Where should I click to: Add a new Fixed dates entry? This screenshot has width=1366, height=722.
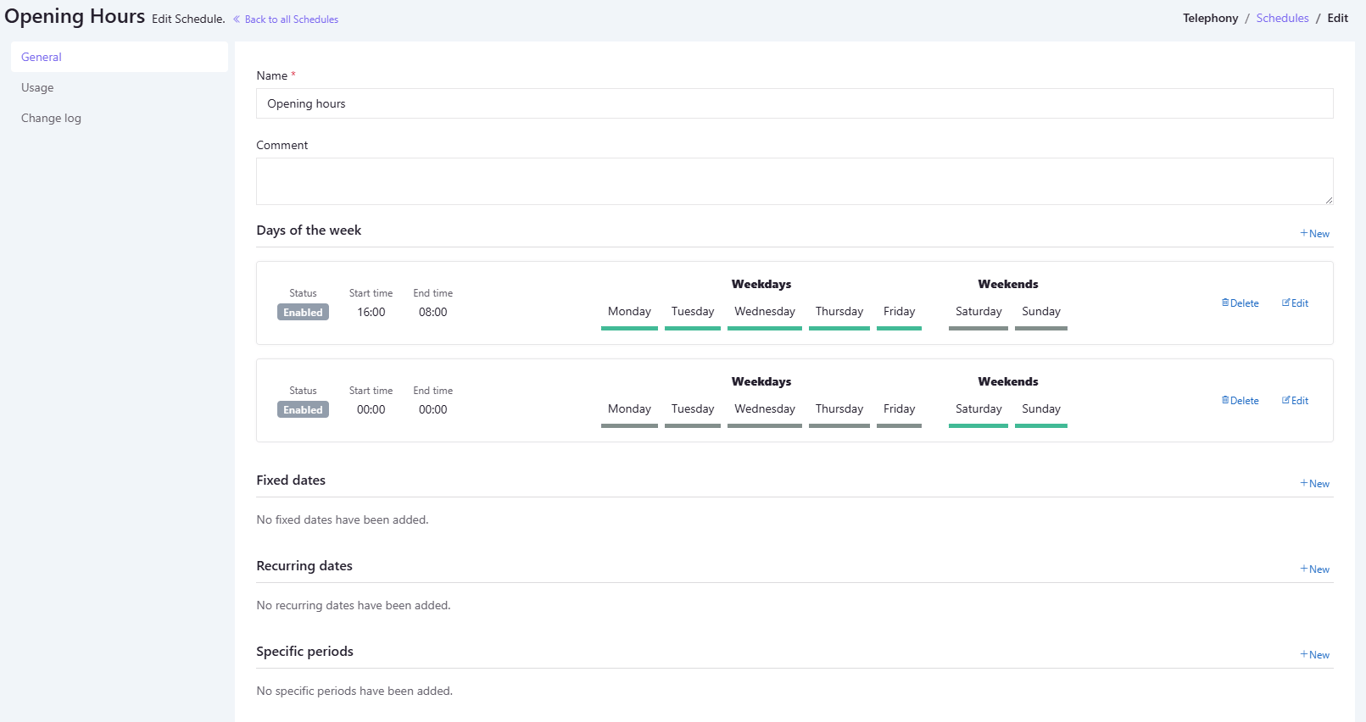[x=1314, y=483]
